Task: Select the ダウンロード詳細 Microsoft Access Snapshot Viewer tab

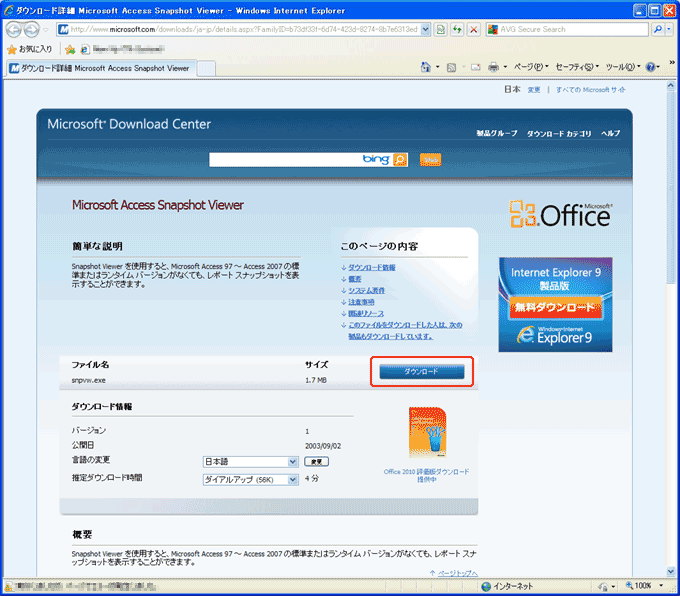Action: [101, 68]
